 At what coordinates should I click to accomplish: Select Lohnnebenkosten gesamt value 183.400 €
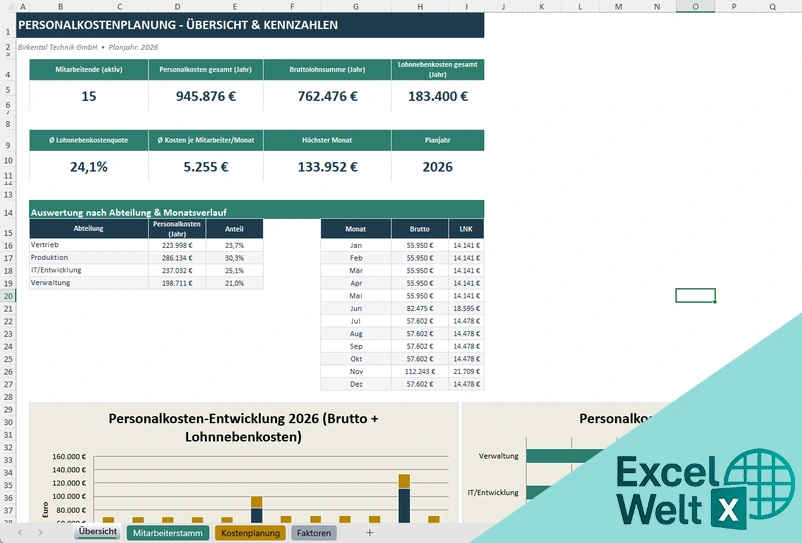click(x=438, y=96)
